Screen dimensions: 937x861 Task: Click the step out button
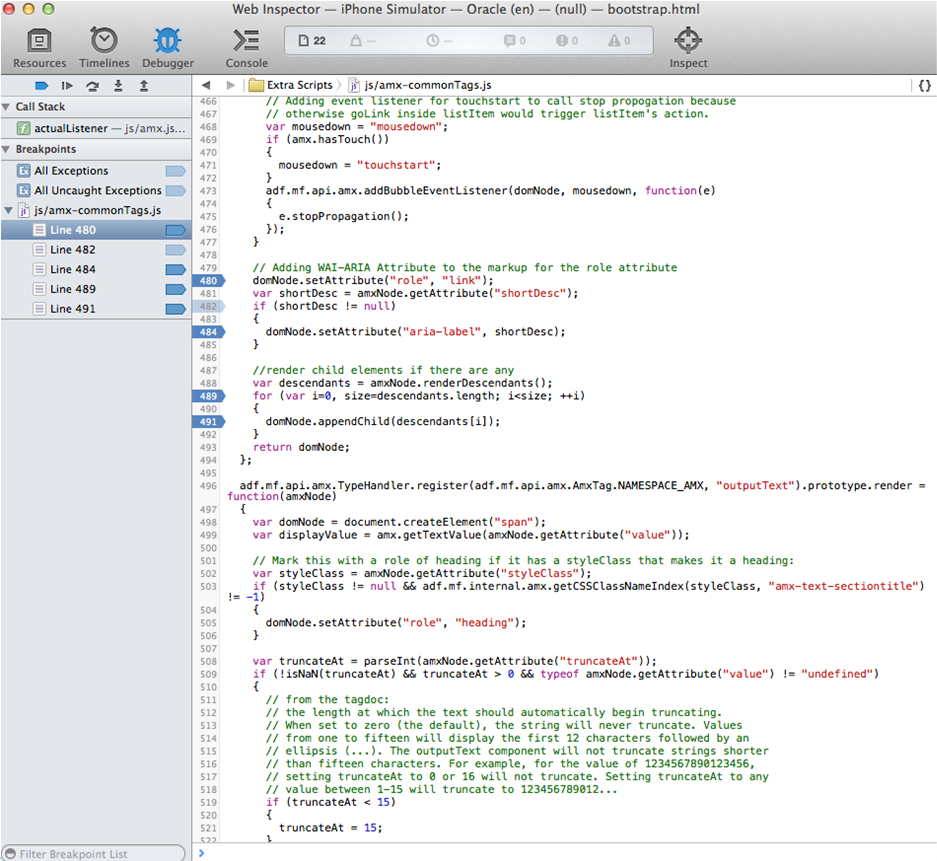144,86
